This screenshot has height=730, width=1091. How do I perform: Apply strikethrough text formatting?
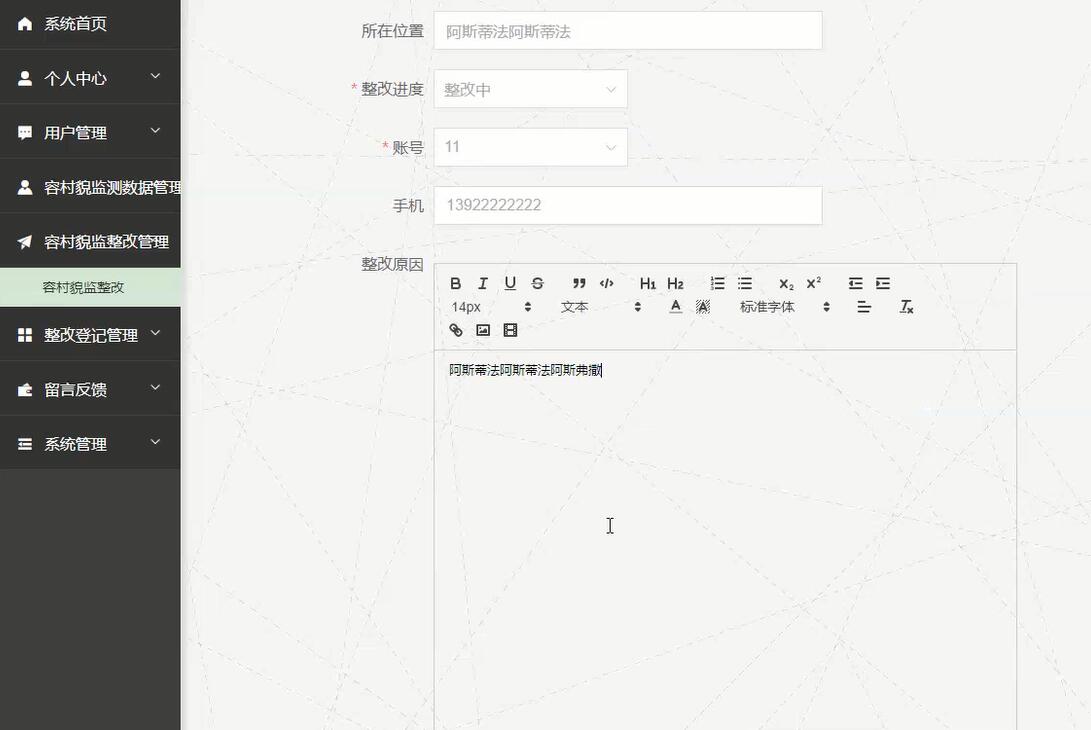(537, 283)
